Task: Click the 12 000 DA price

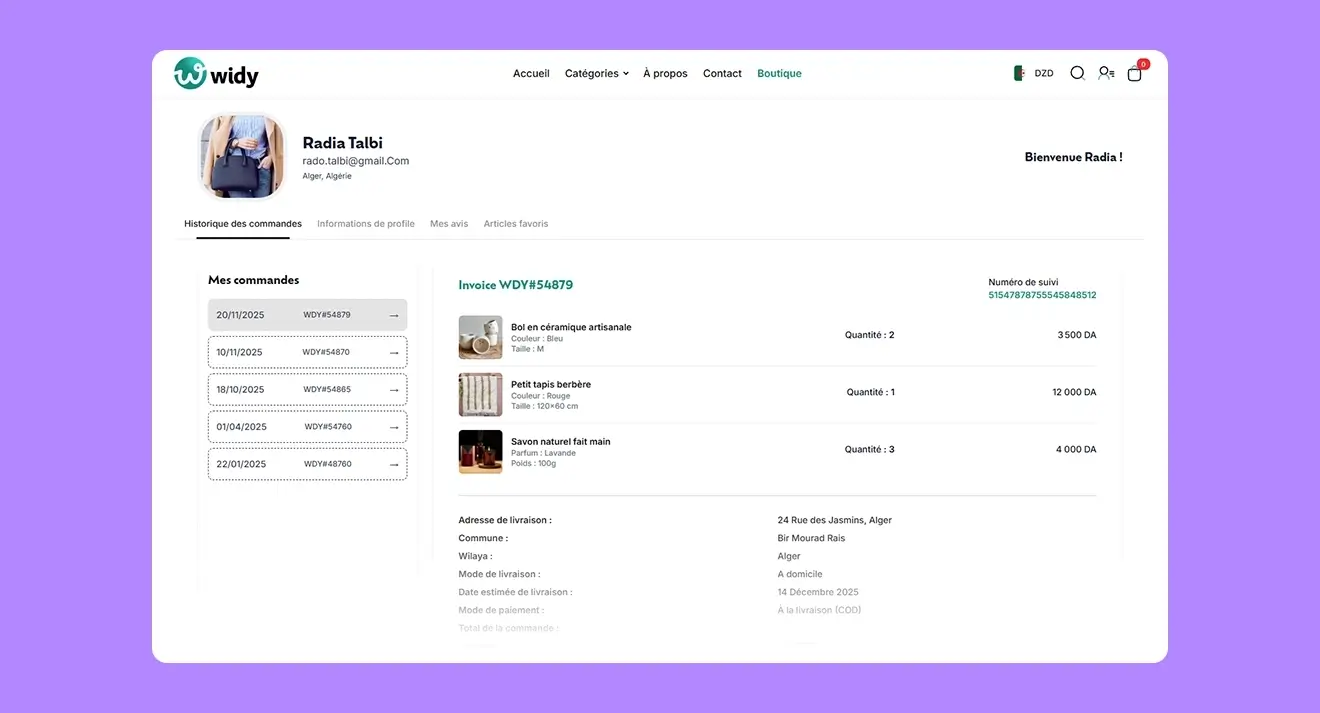Action: point(1074,392)
